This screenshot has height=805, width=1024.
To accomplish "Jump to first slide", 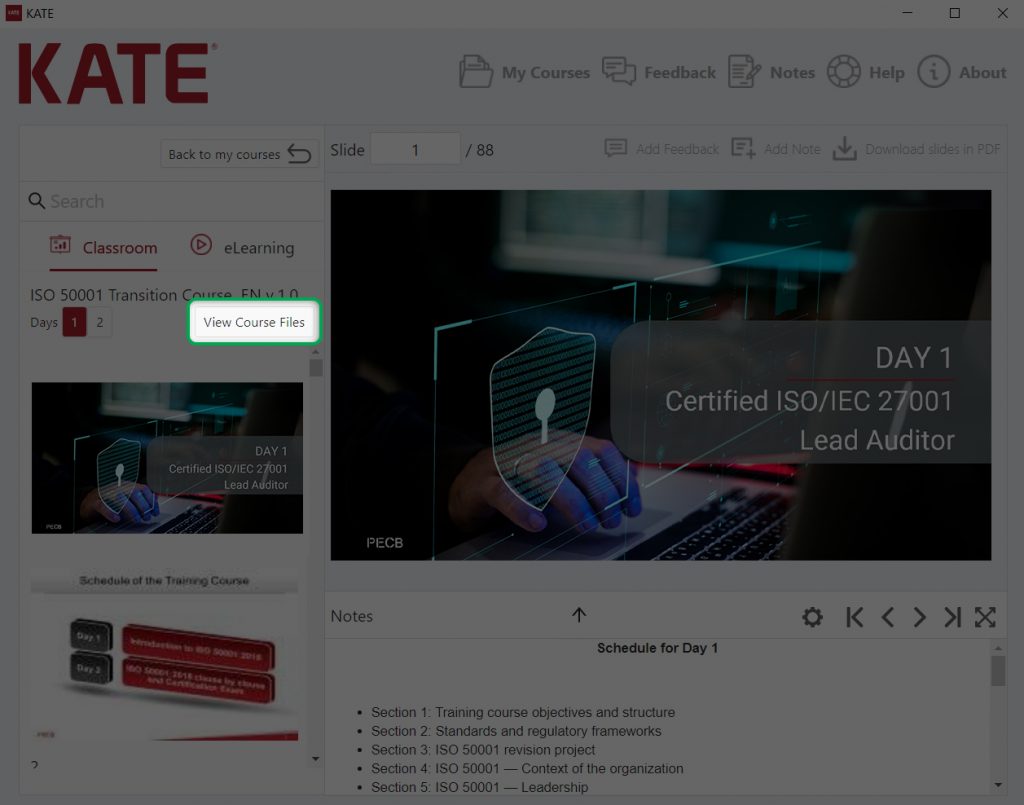I will (x=854, y=617).
